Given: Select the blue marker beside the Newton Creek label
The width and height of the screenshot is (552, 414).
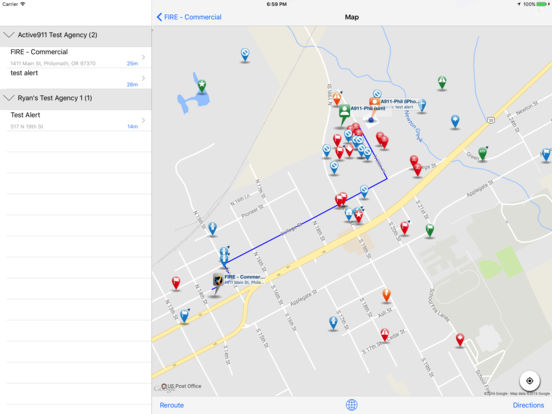Looking at the screenshot, I should [x=422, y=106].
